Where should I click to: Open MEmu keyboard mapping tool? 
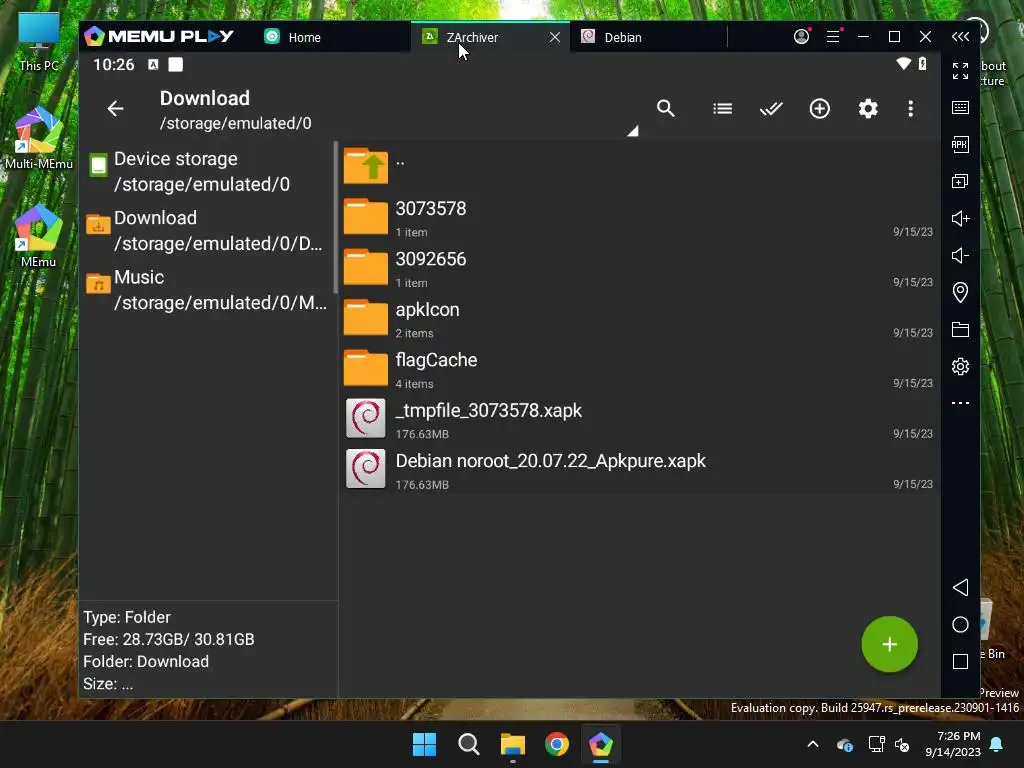[960, 108]
